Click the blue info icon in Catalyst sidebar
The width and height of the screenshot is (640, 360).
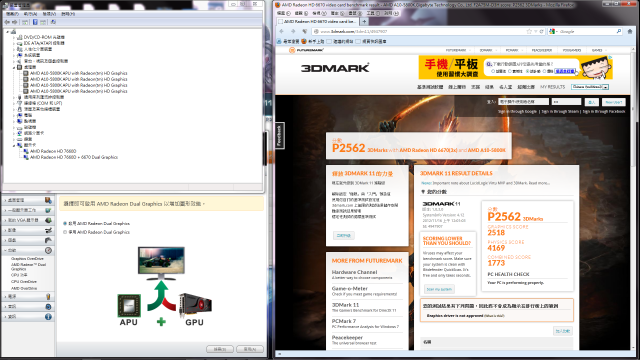[x=48, y=316]
